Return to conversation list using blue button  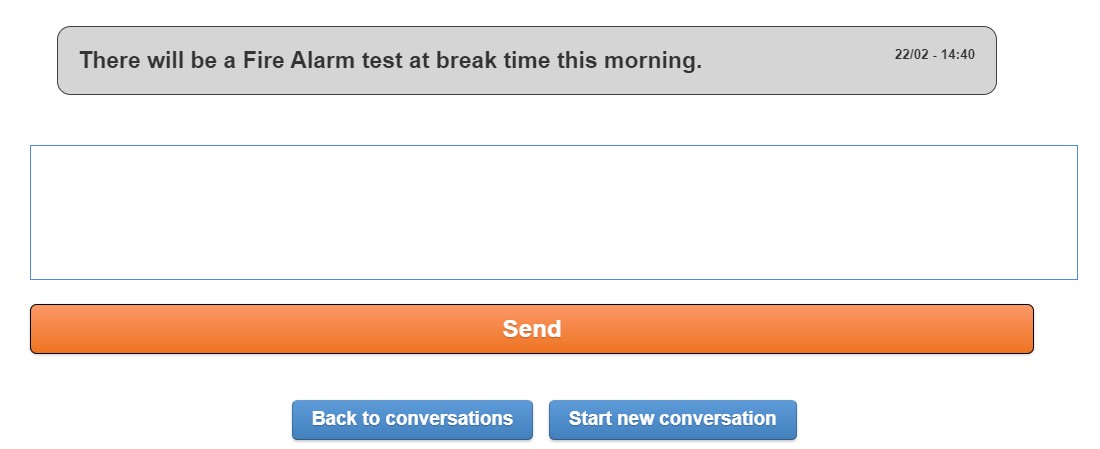click(412, 419)
